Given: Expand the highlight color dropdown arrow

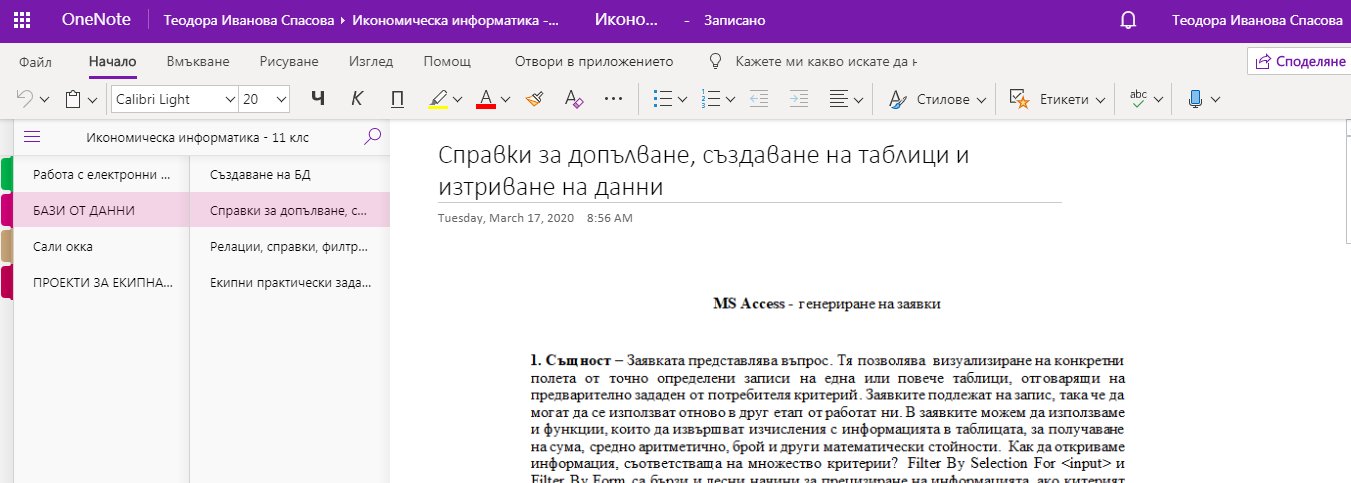Looking at the screenshot, I should coord(457,99).
